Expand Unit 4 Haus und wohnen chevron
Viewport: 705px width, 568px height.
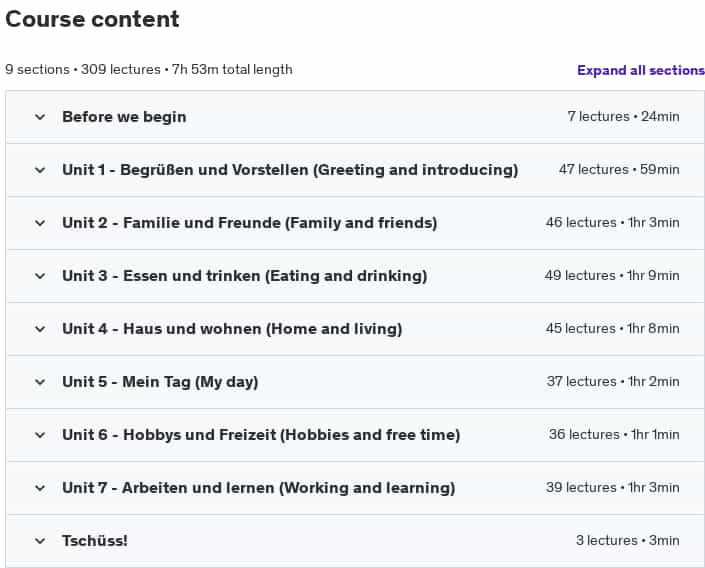click(40, 329)
